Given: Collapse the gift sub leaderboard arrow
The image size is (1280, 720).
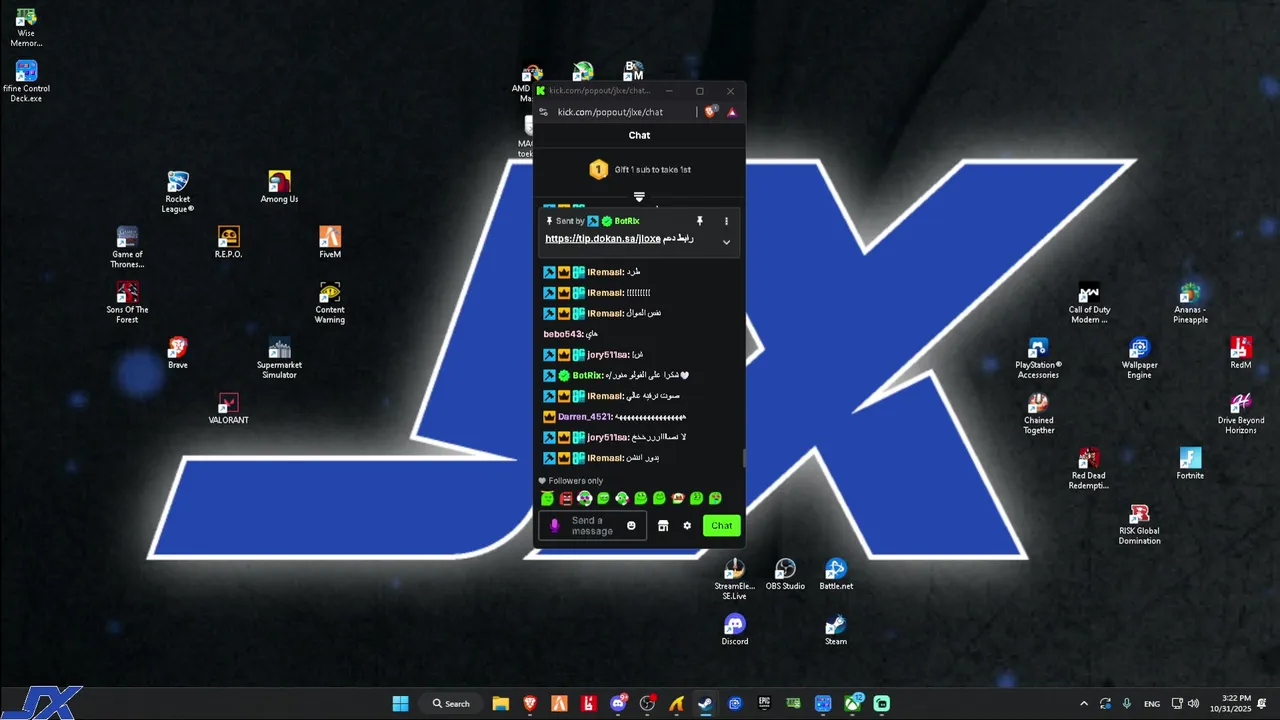Looking at the screenshot, I should tap(639, 197).
